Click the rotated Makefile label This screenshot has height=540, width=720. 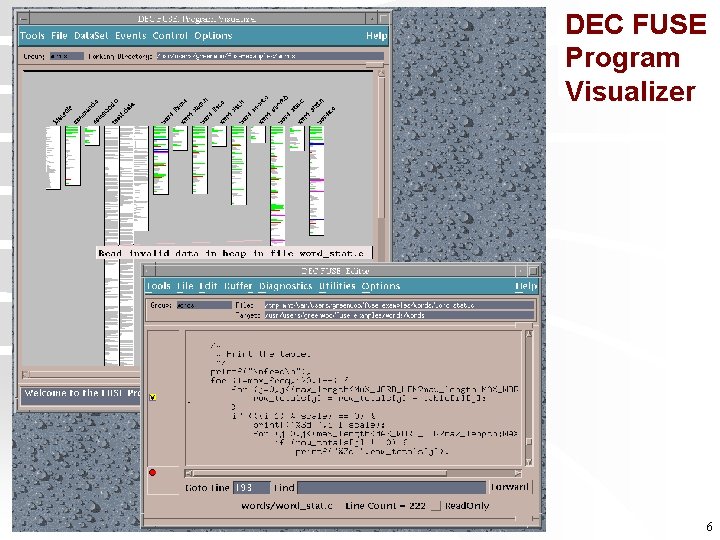62,115
